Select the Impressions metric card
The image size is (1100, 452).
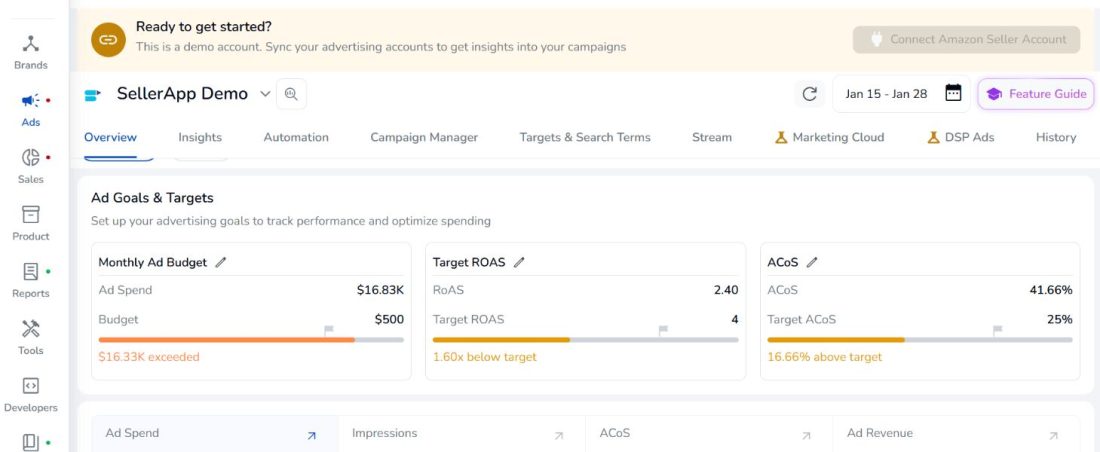click(x=462, y=434)
